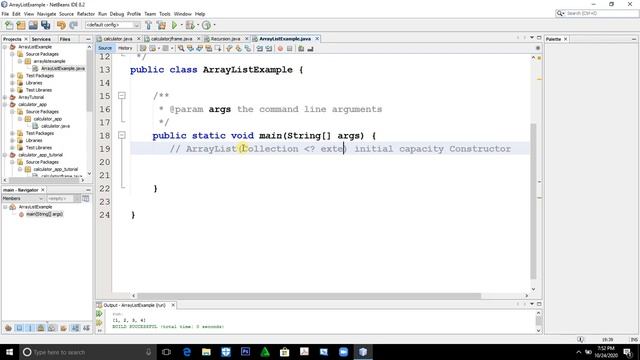Toggle Show Fields filter in Navigator bottom bar
Screen dimensions: 640x360
[19, 328]
